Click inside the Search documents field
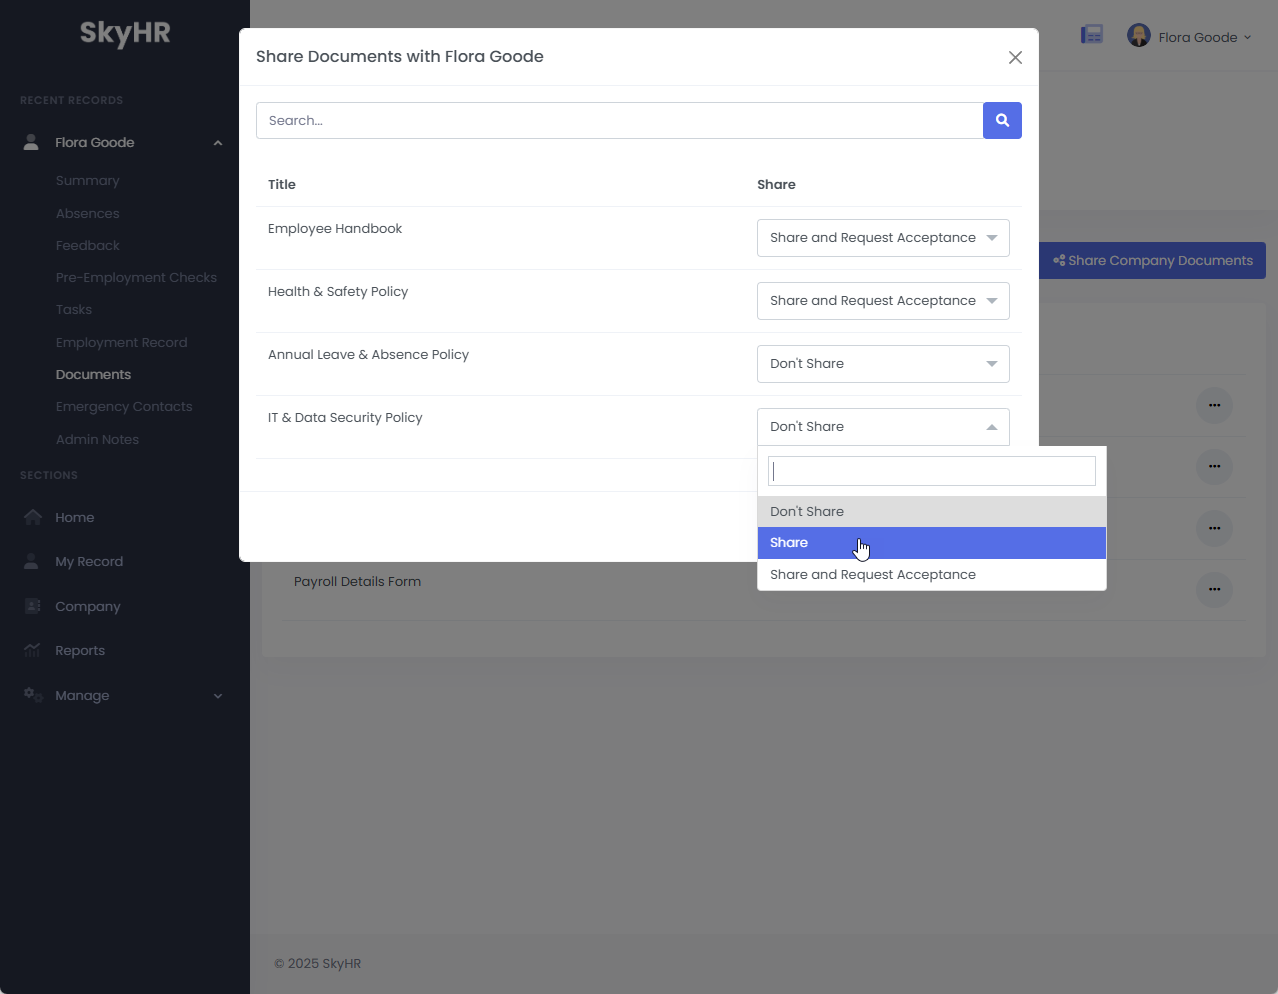Image resolution: width=1278 pixels, height=994 pixels. [619, 120]
